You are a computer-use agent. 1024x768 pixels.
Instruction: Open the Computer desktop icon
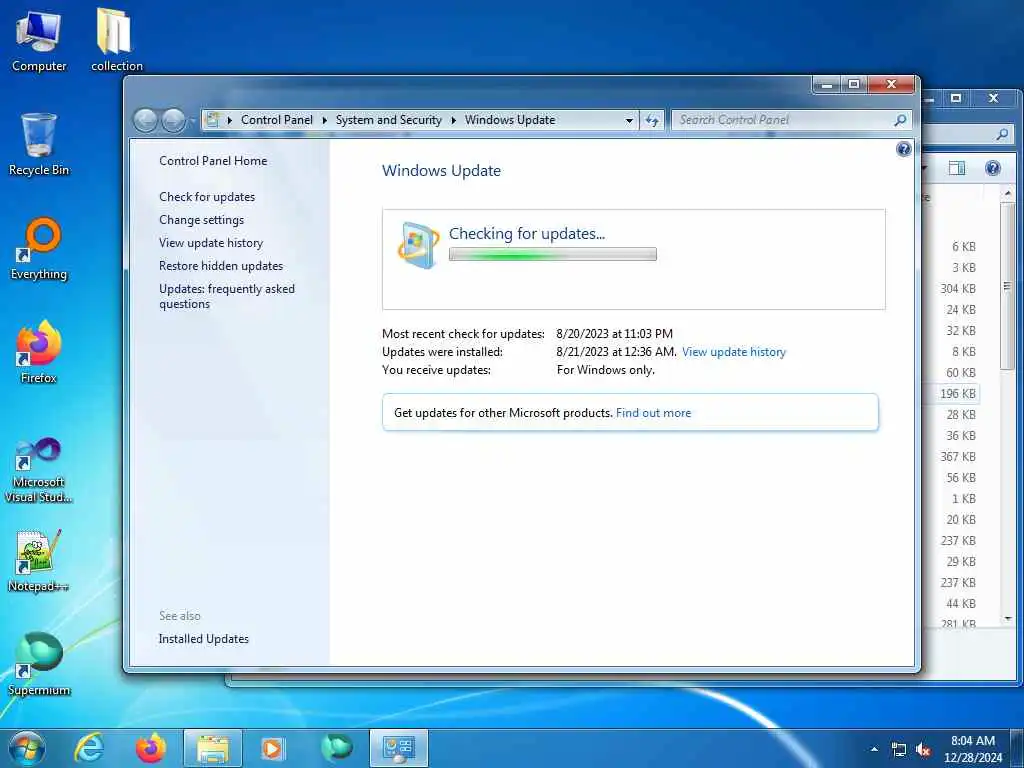click(x=39, y=40)
